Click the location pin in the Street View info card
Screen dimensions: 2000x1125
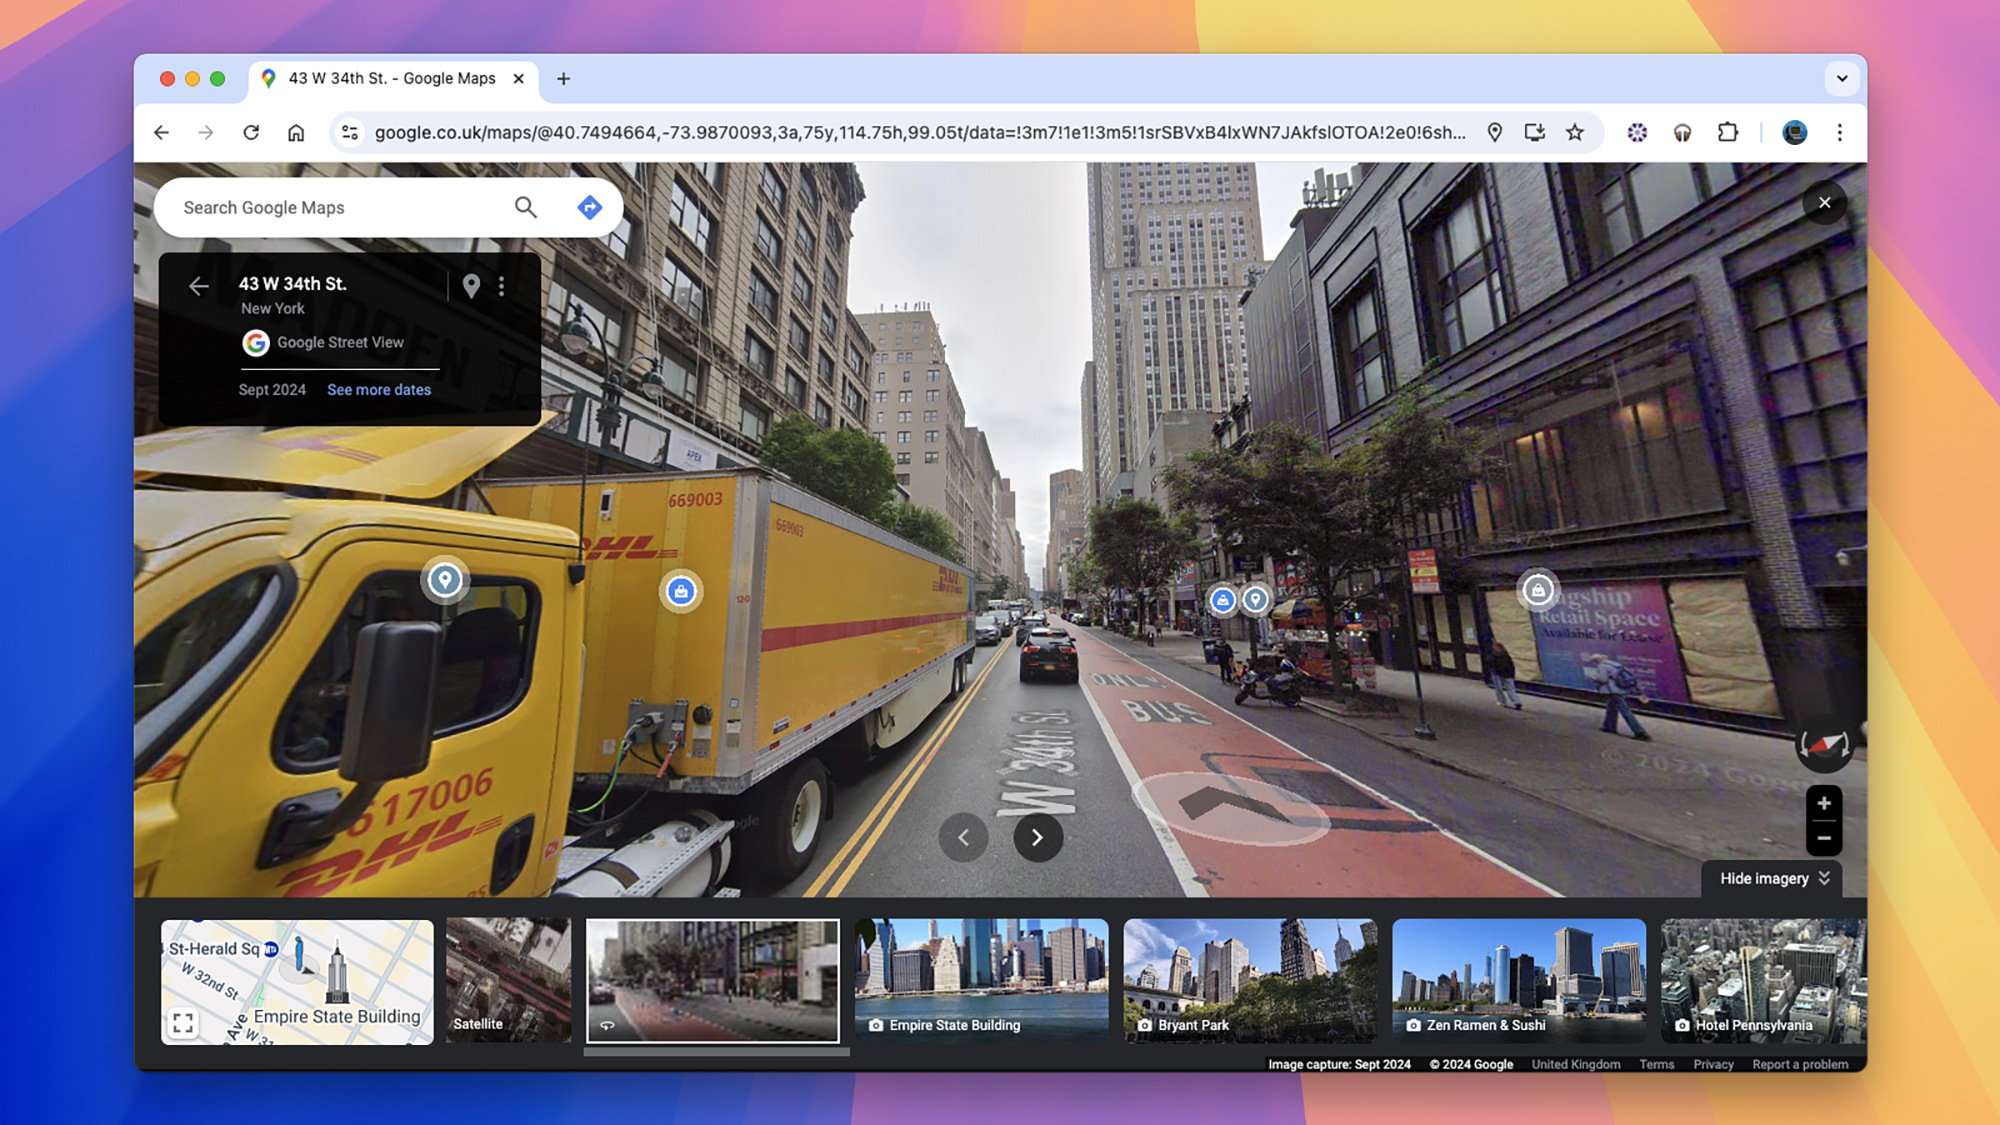point(471,286)
